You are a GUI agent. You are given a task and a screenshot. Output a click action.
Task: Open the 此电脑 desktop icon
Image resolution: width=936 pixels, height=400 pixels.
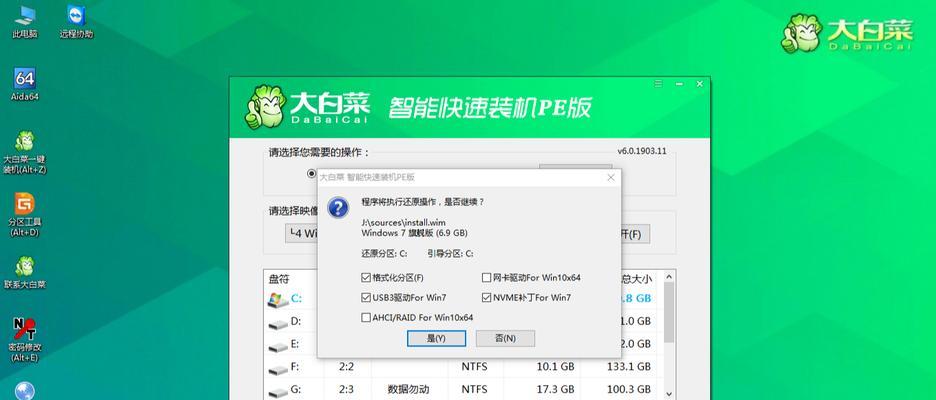click(24, 21)
